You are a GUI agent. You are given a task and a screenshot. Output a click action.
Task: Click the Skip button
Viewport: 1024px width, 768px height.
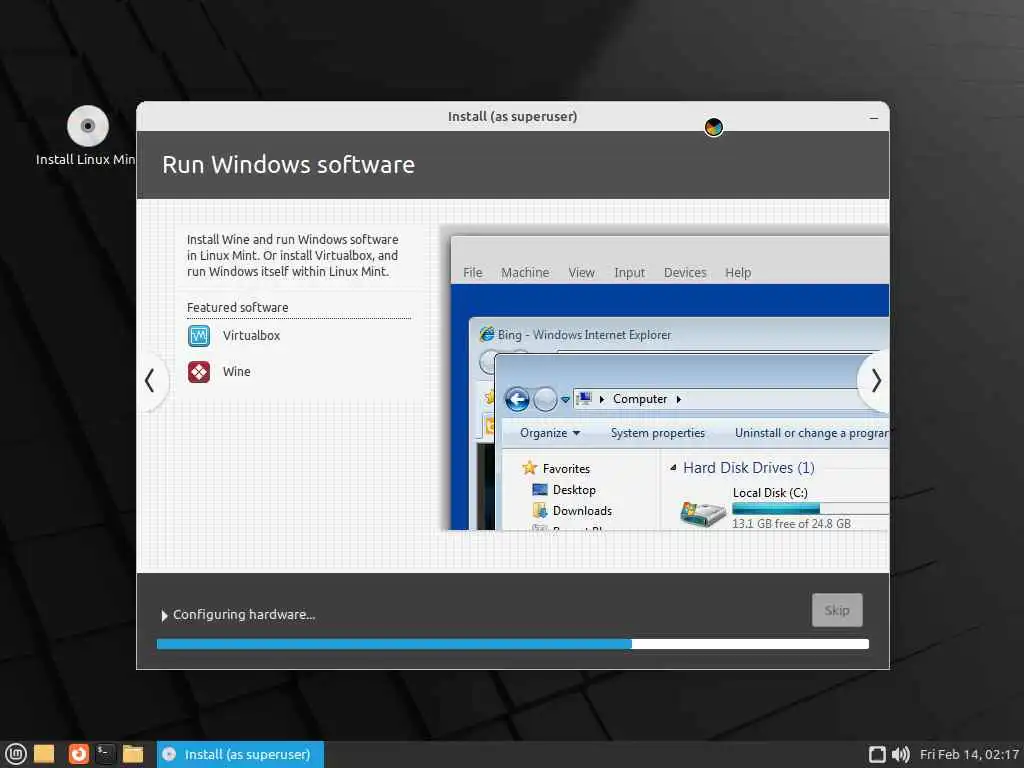click(x=837, y=610)
